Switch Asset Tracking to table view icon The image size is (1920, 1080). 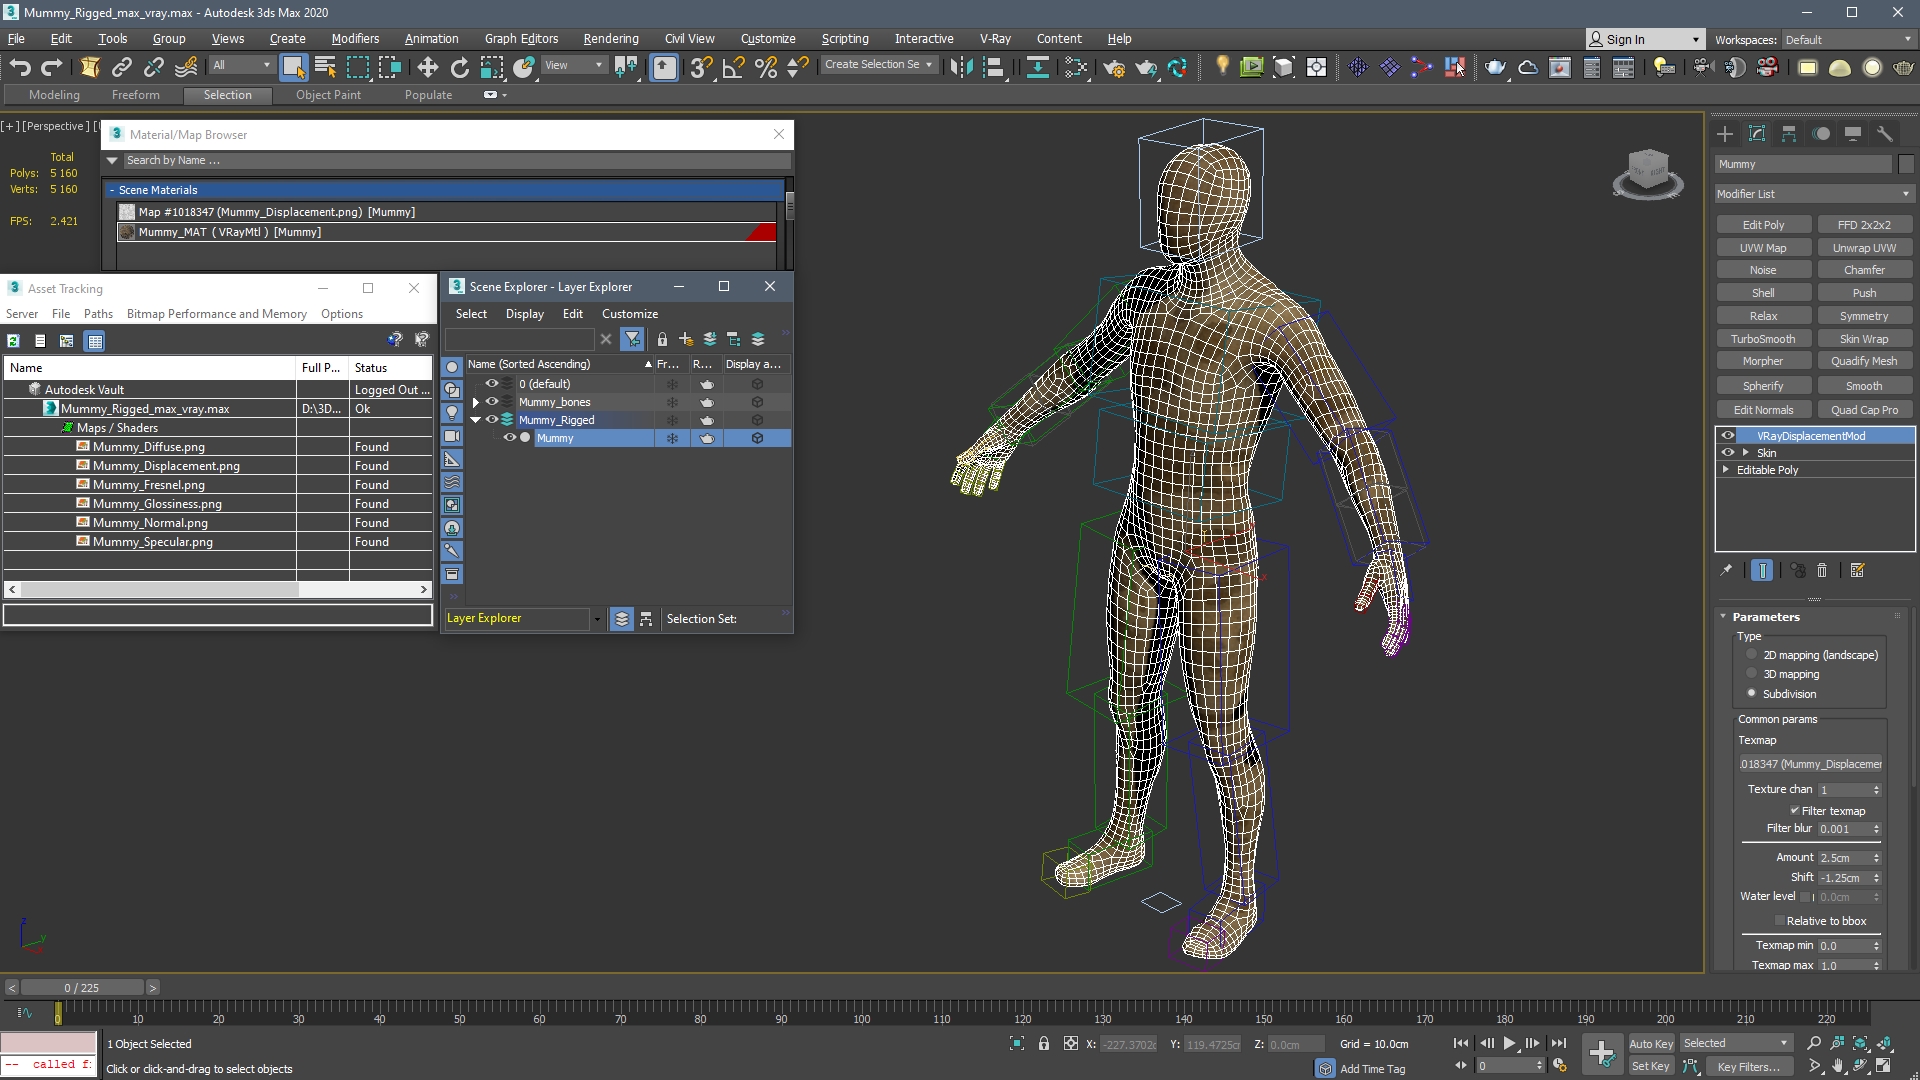pyautogui.click(x=95, y=341)
